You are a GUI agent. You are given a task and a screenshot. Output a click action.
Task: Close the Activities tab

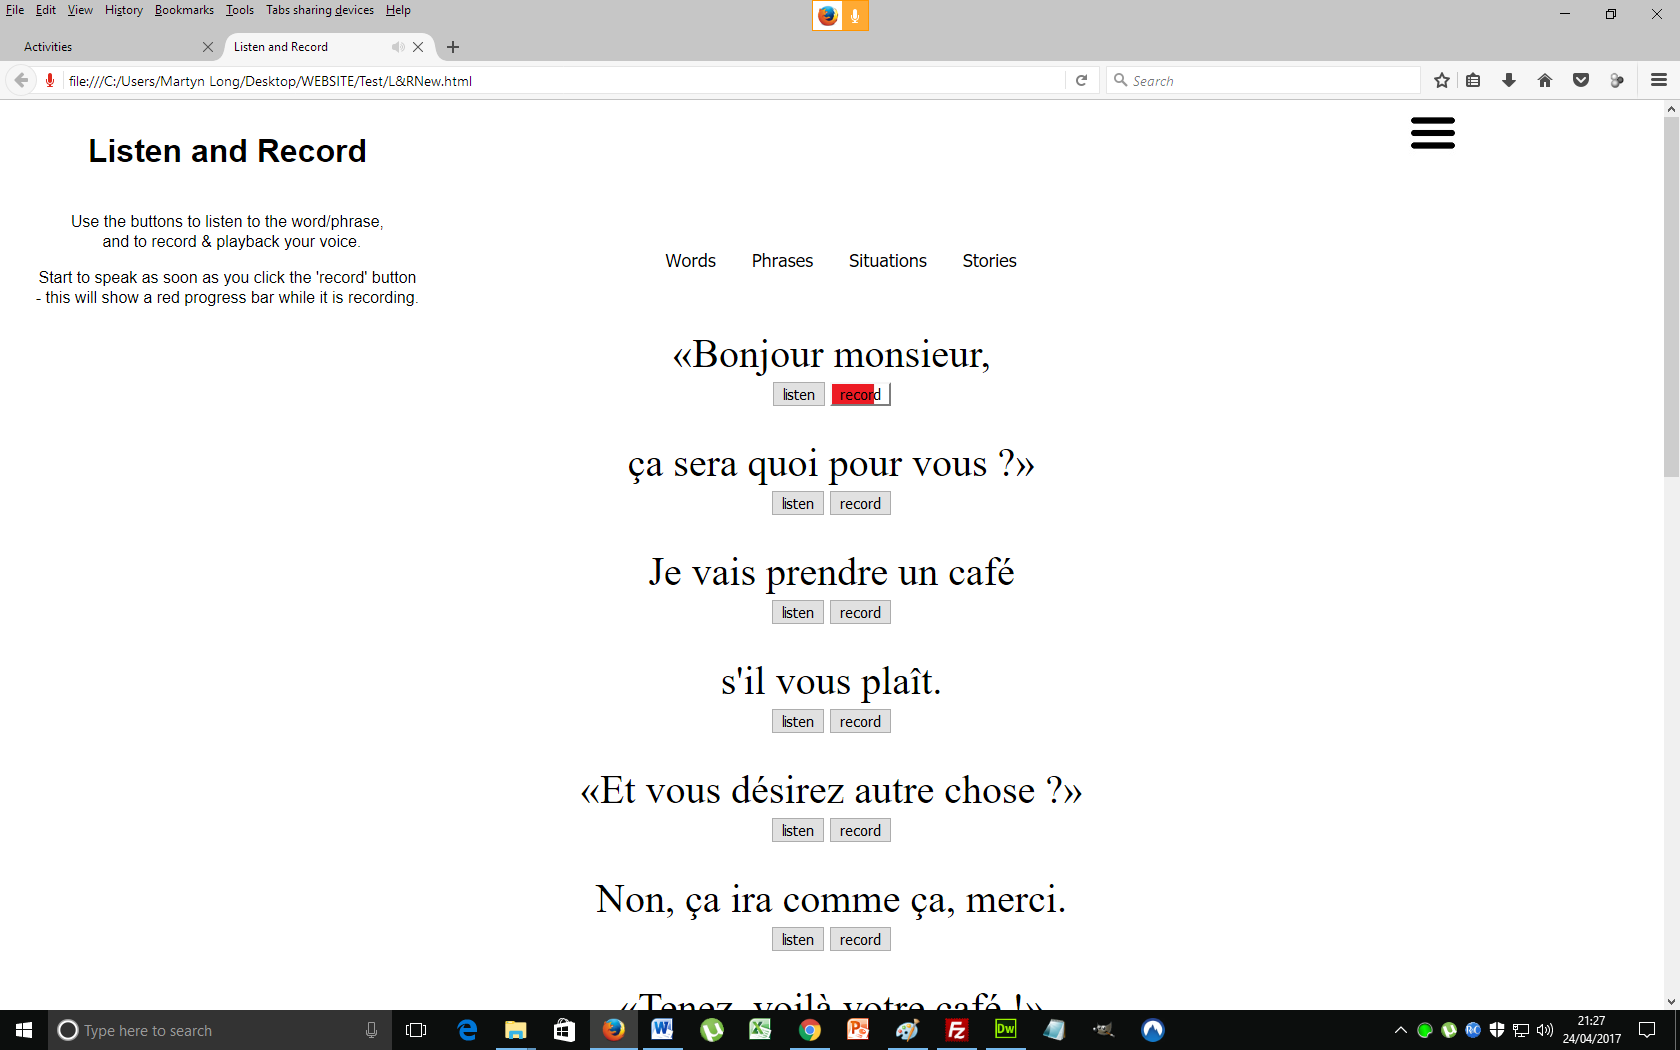tap(208, 47)
